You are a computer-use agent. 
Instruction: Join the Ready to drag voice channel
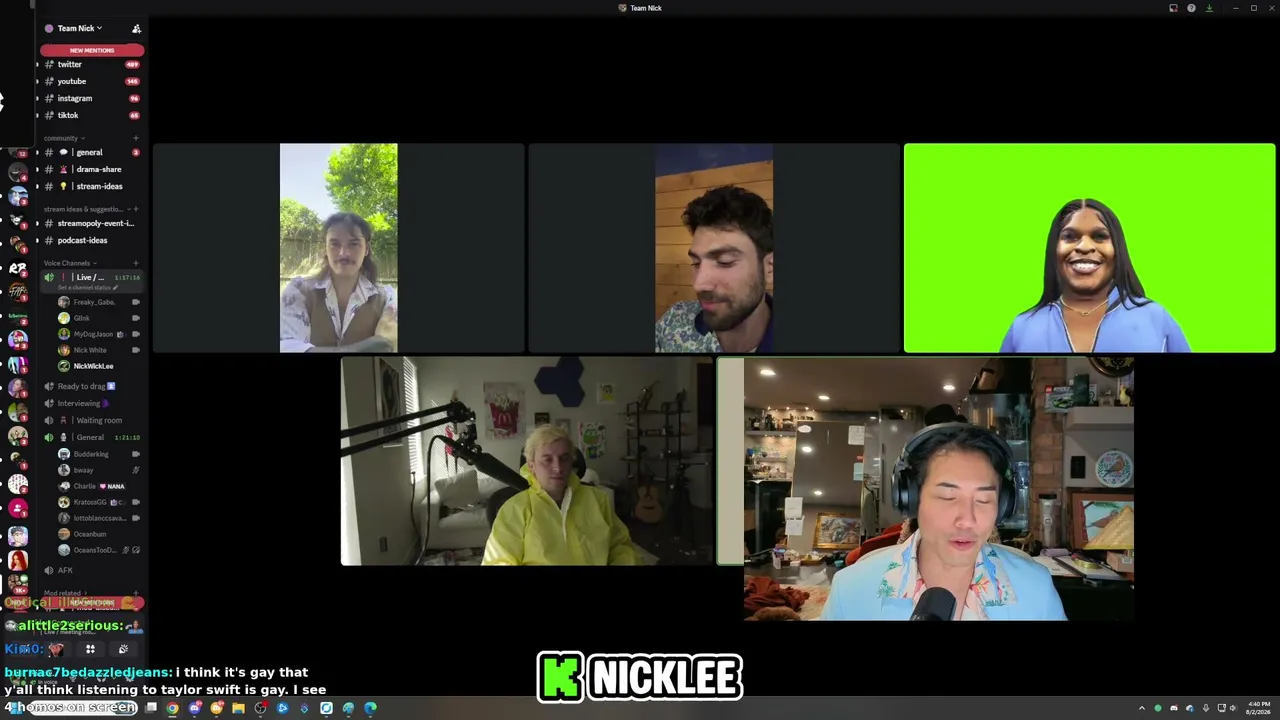coord(90,386)
